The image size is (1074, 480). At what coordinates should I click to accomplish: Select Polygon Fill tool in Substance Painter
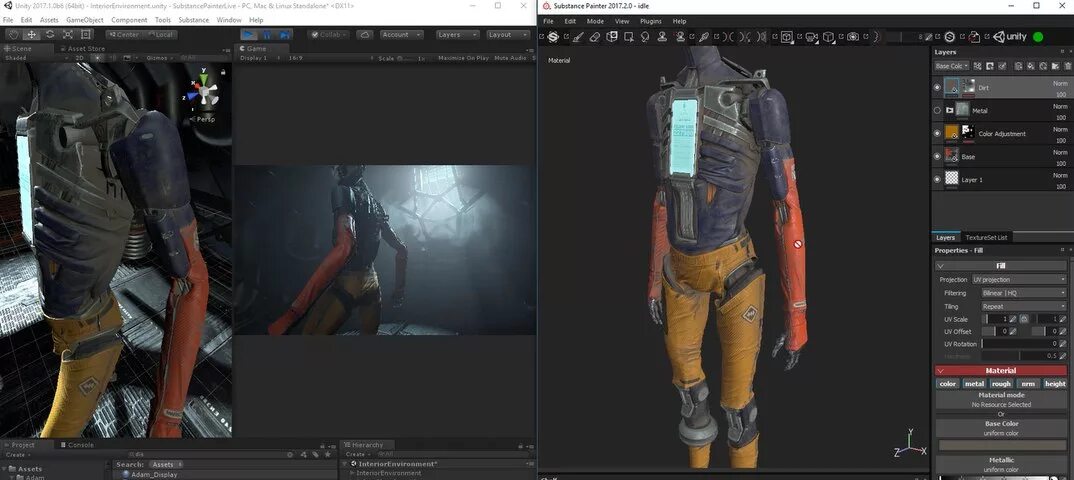629,37
